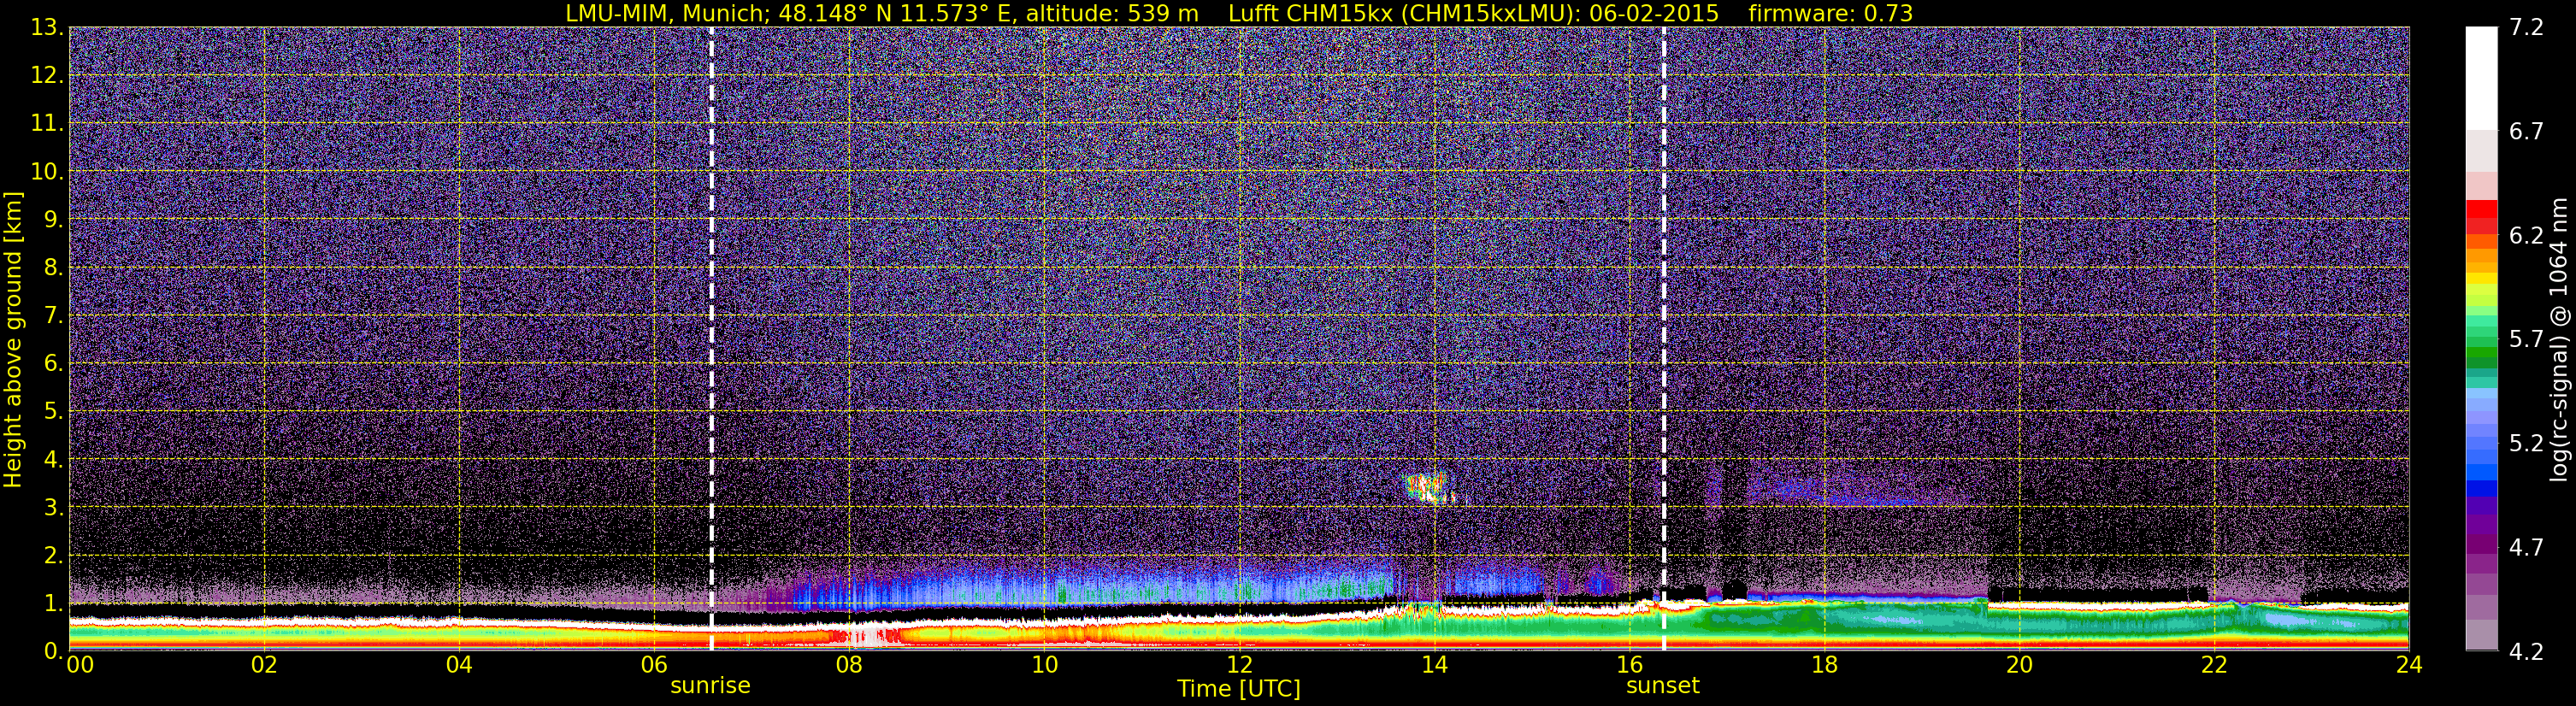The width and height of the screenshot is (2576, 706).
Task: Pick the red band of the colorbar
Action: [x=2481, y=217]
